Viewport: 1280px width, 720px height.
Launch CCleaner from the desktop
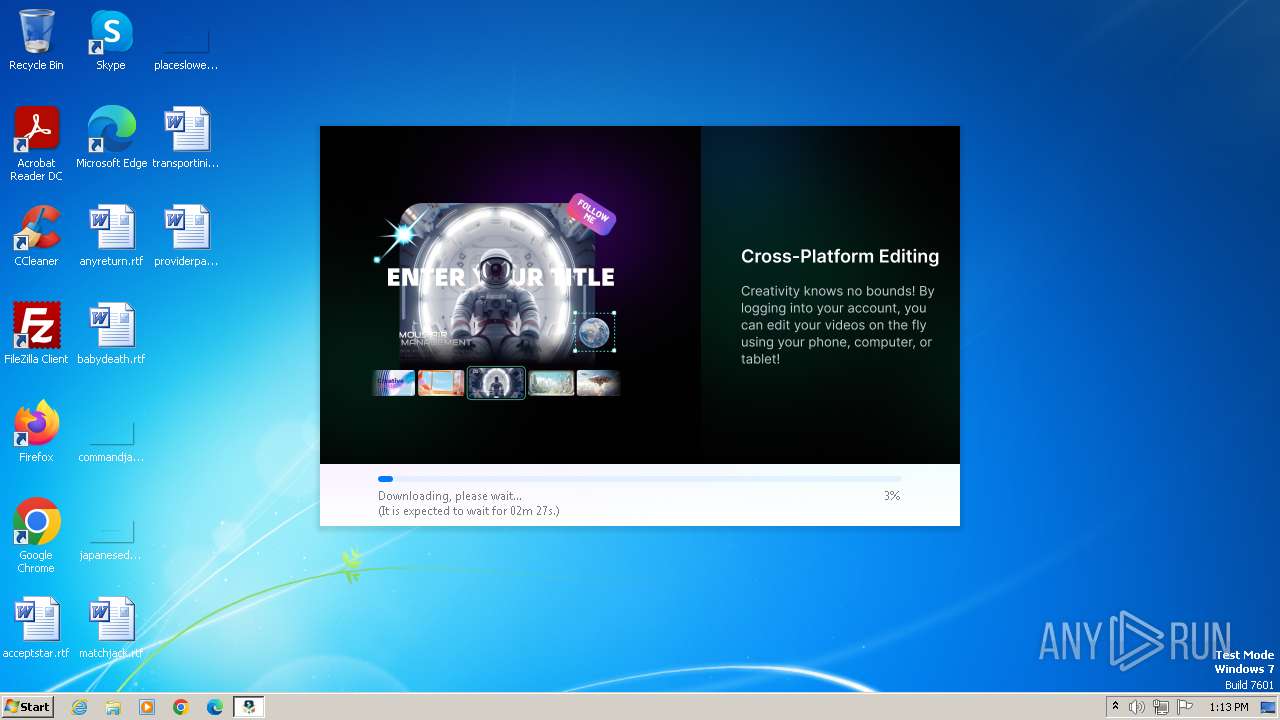coord(36,236)
